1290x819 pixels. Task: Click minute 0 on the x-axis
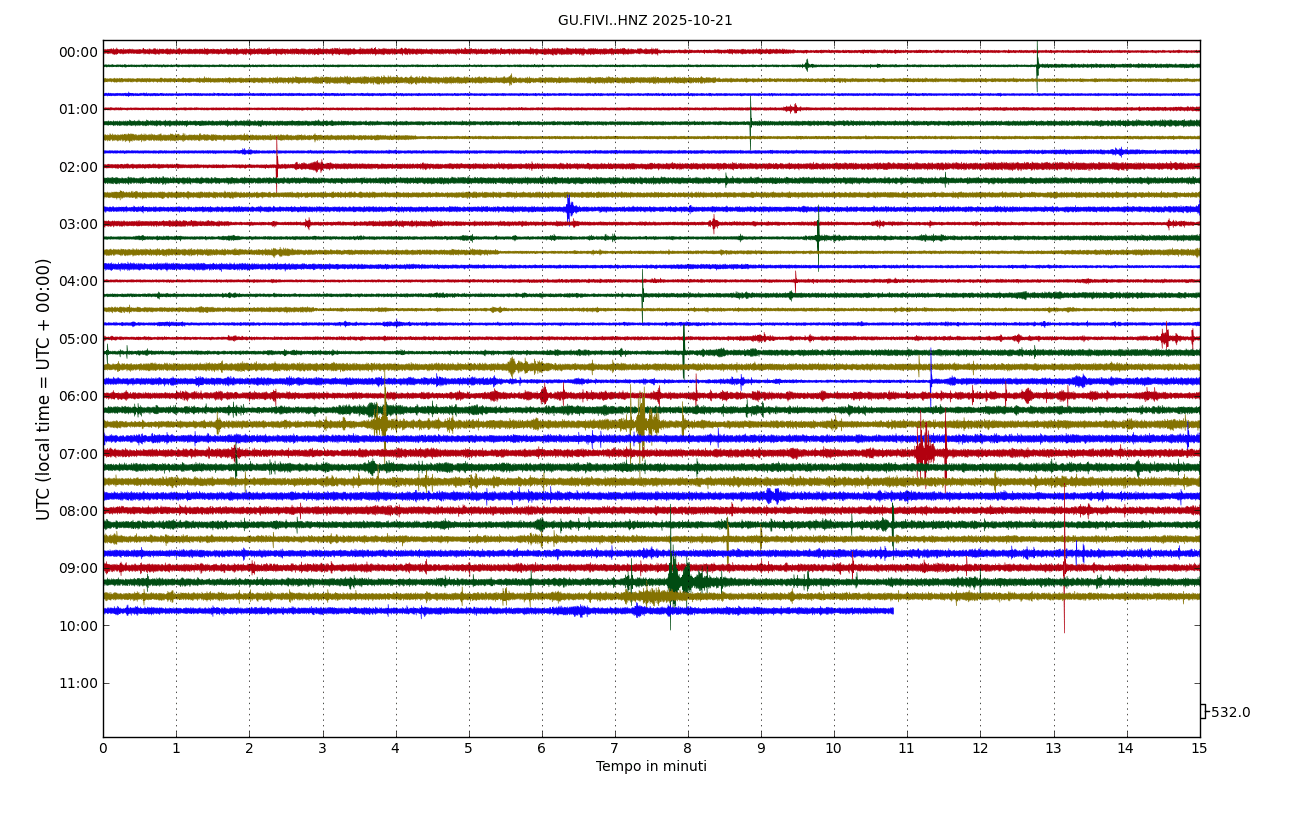click(103, 748)
